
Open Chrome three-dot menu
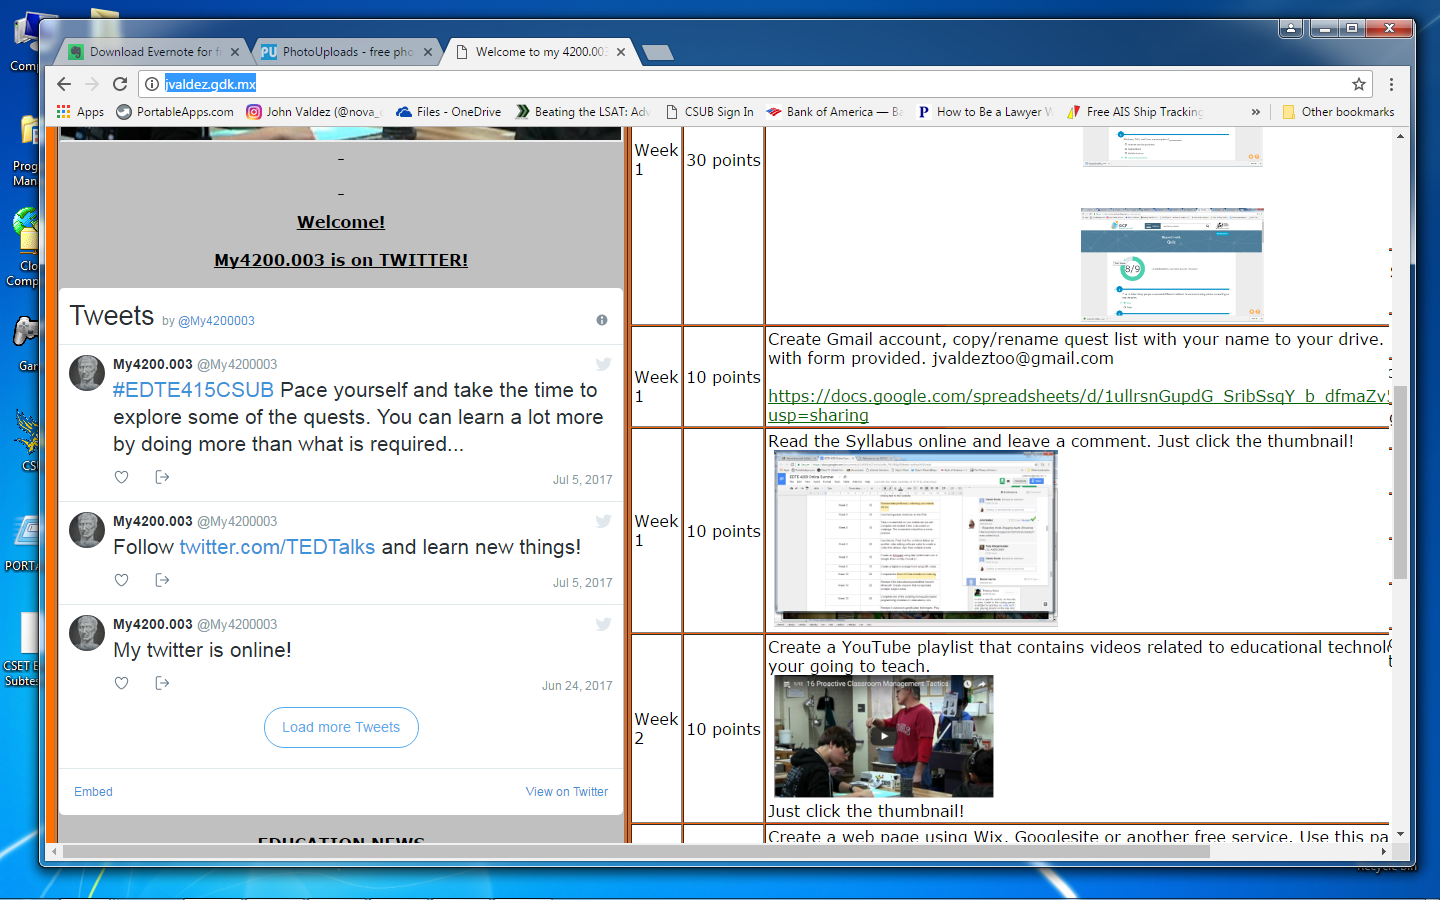coord(1391,84)
